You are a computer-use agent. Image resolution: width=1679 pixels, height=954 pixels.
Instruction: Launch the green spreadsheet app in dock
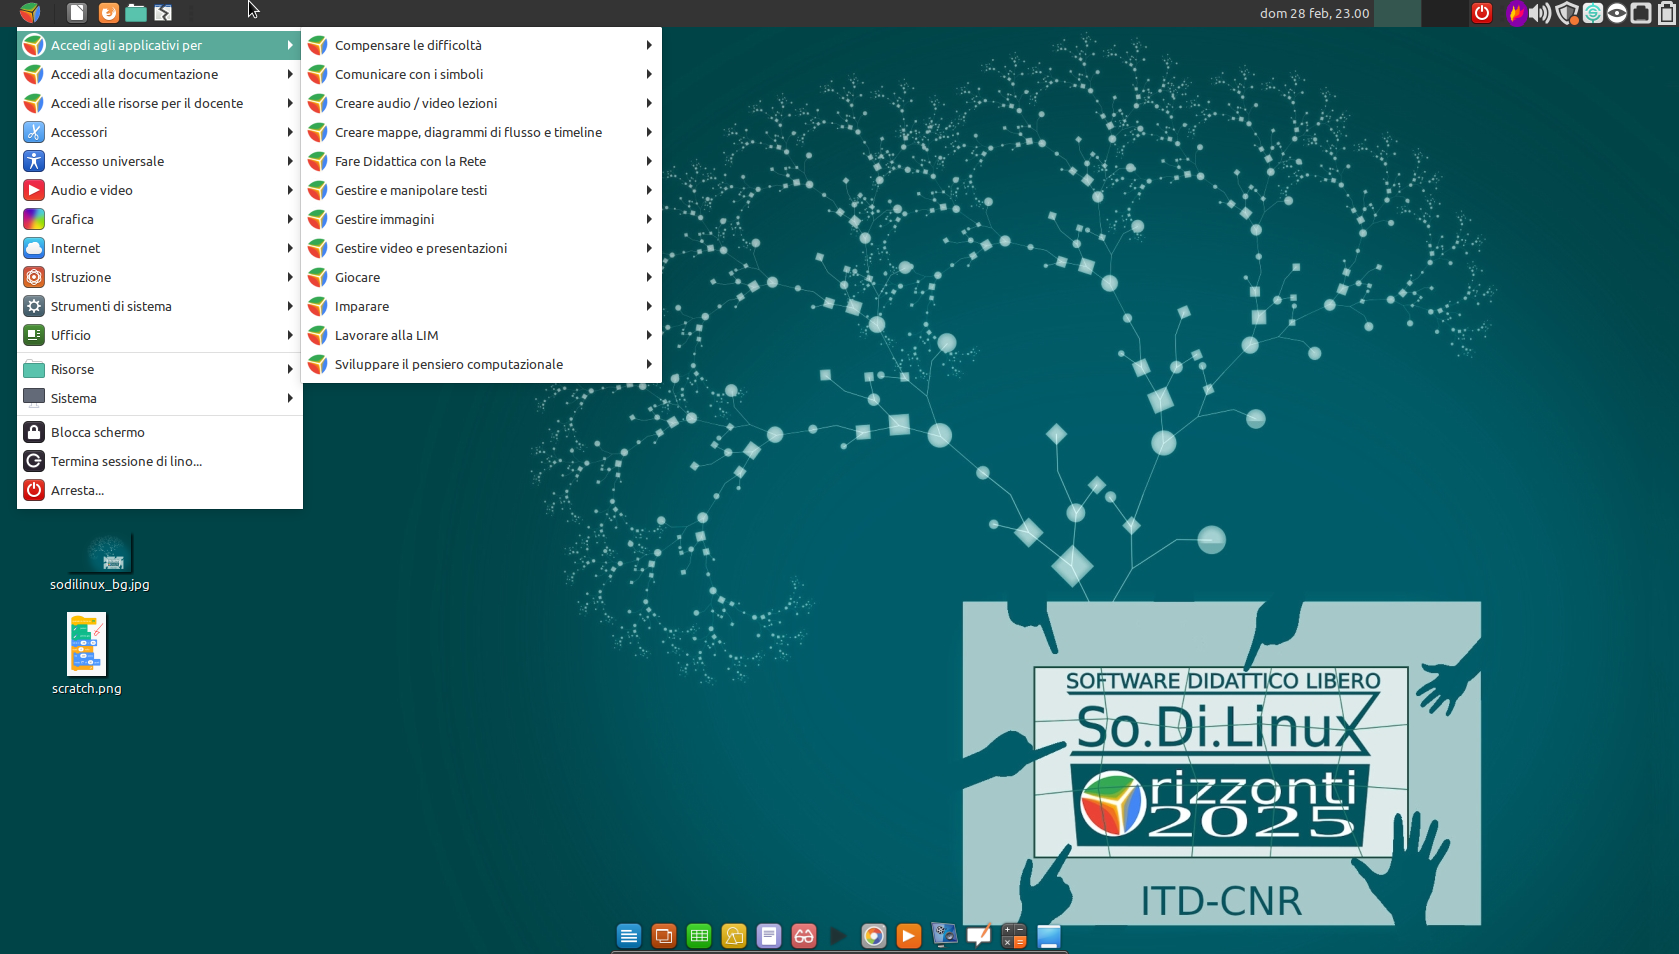pyautogui.click(x=699, y=936)
